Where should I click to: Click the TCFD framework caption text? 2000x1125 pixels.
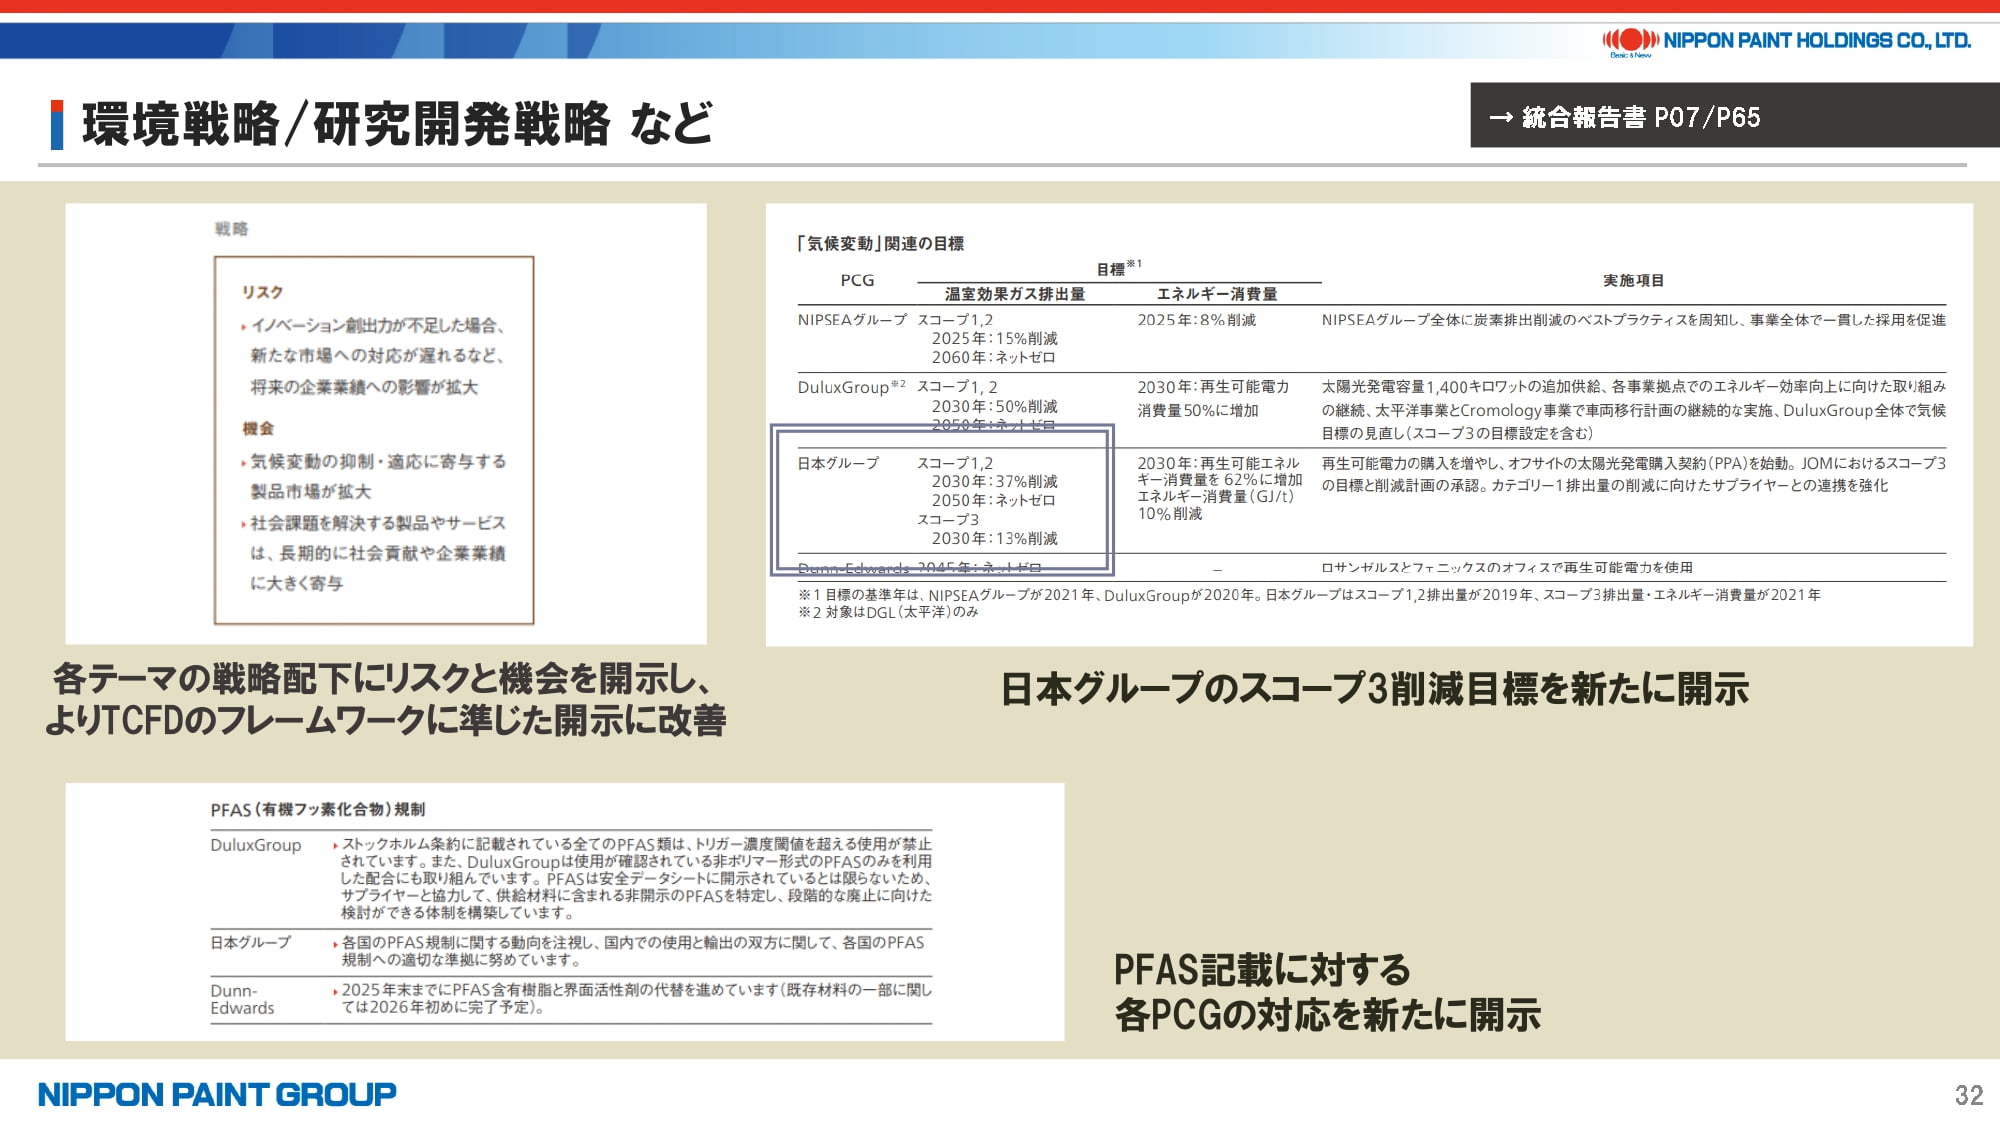coord(386,699)
